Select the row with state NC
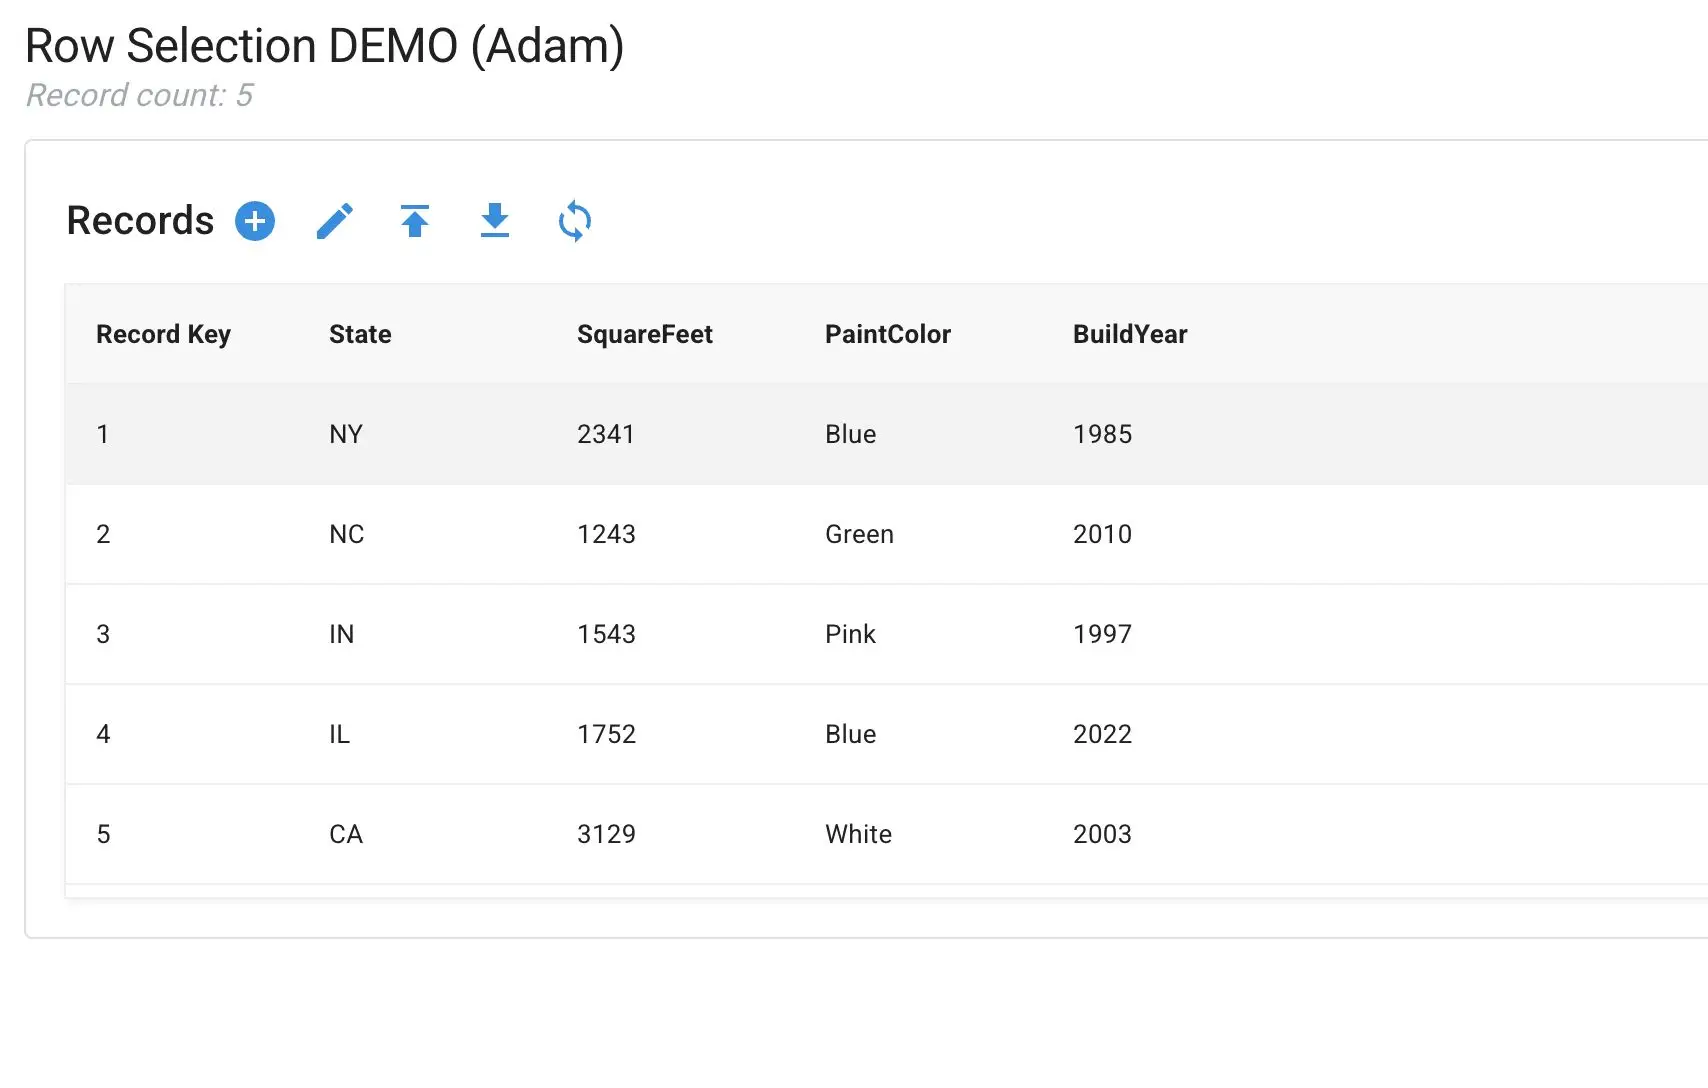This screenshot has height=1088, width=1708. tap(346, 534)
